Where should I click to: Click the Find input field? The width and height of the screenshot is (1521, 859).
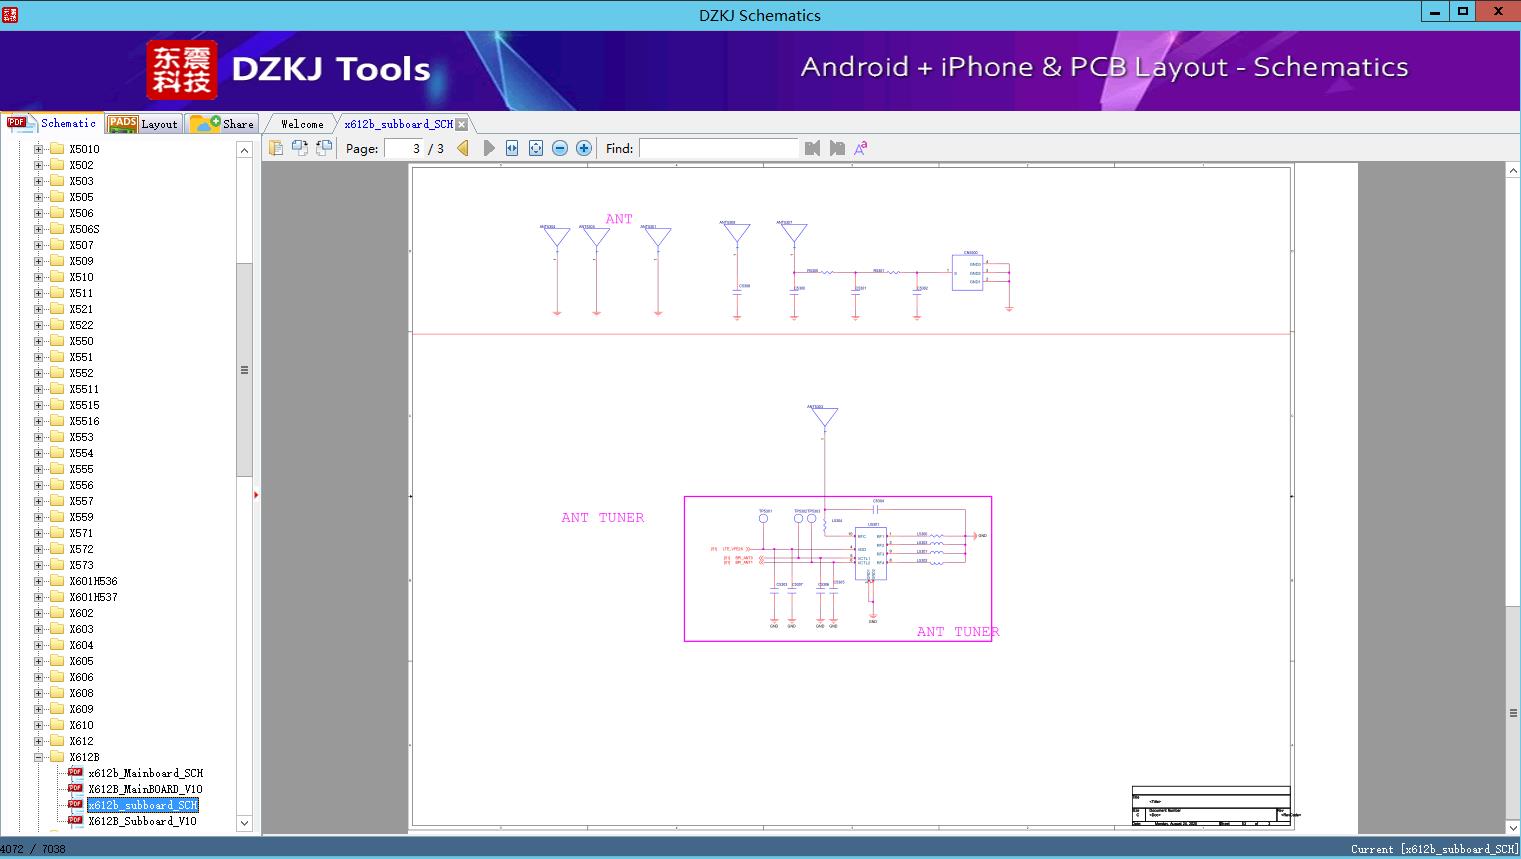(718, 148)
